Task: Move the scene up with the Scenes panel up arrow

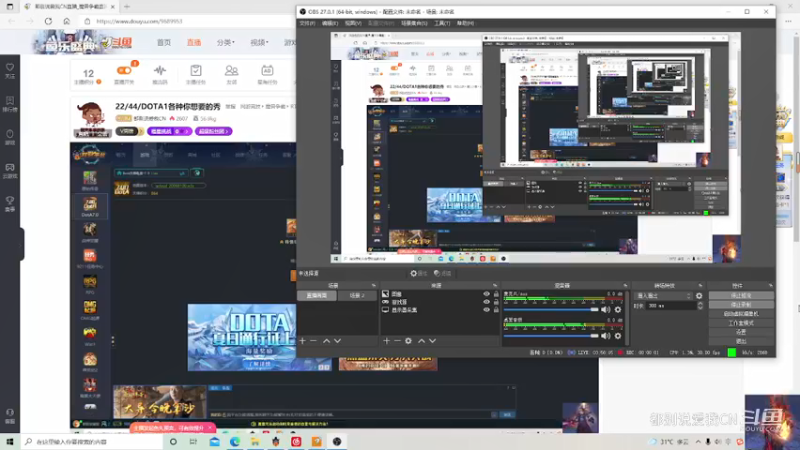Action: tap(327, 341)
